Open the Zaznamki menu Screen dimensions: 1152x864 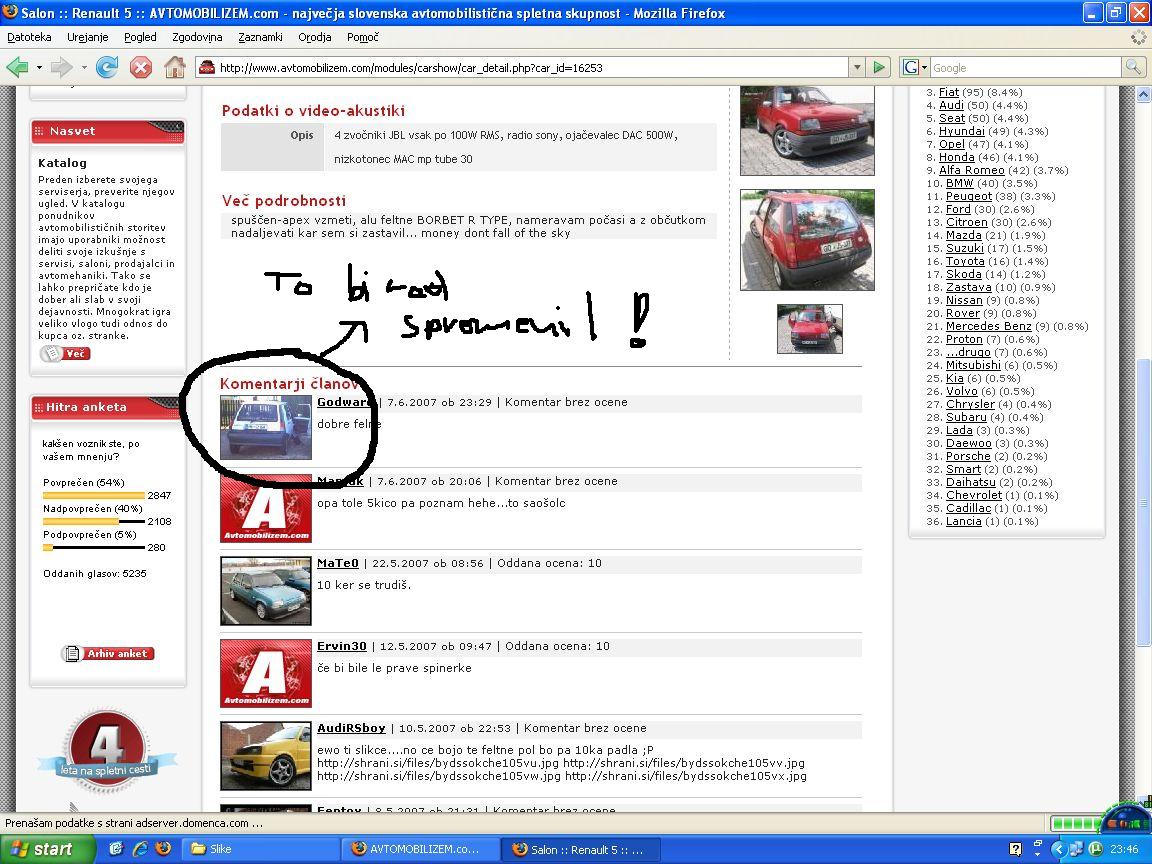(x=260, y=37)
